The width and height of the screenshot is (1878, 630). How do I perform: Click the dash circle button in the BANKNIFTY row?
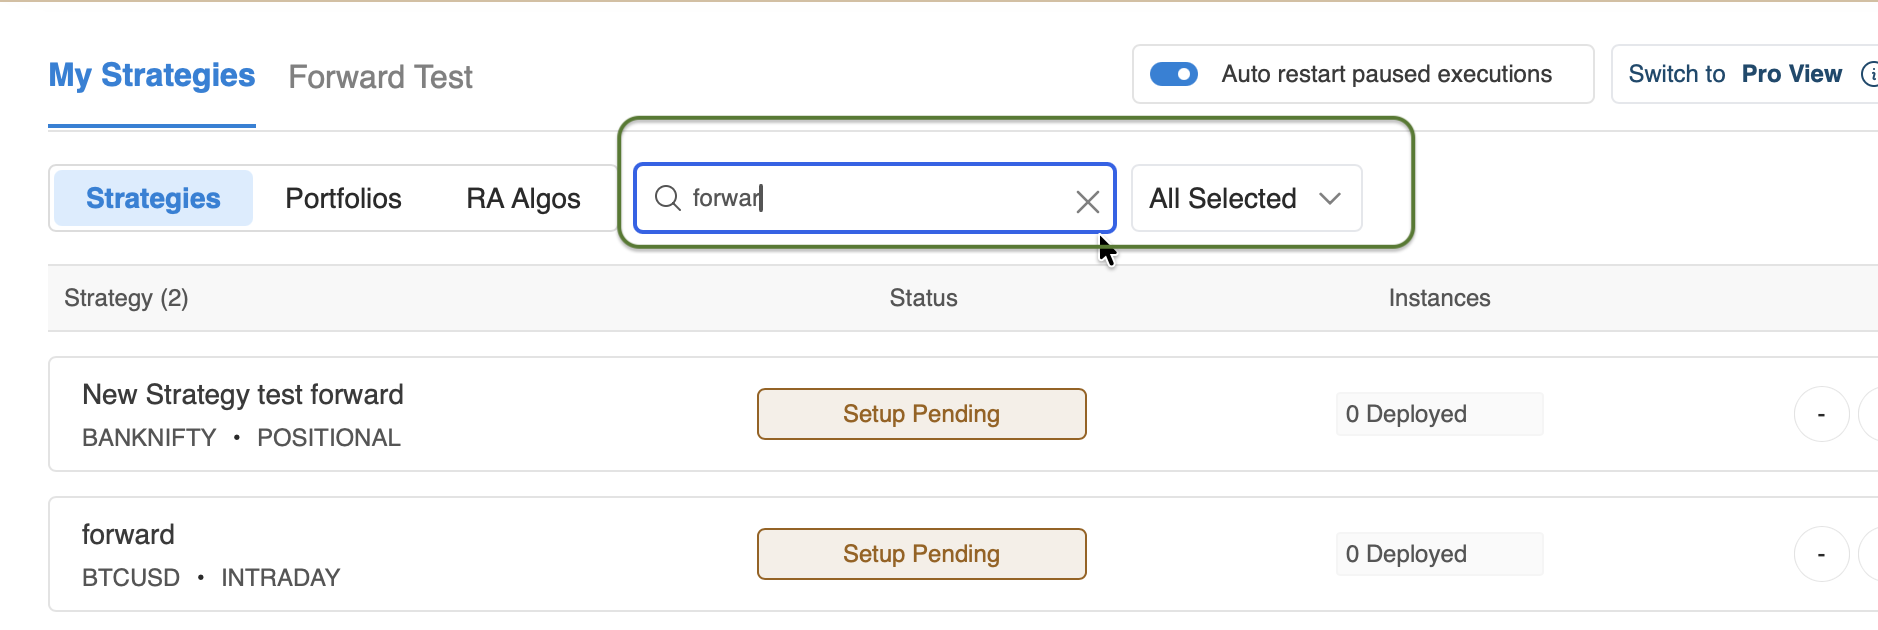(1820, 414)
